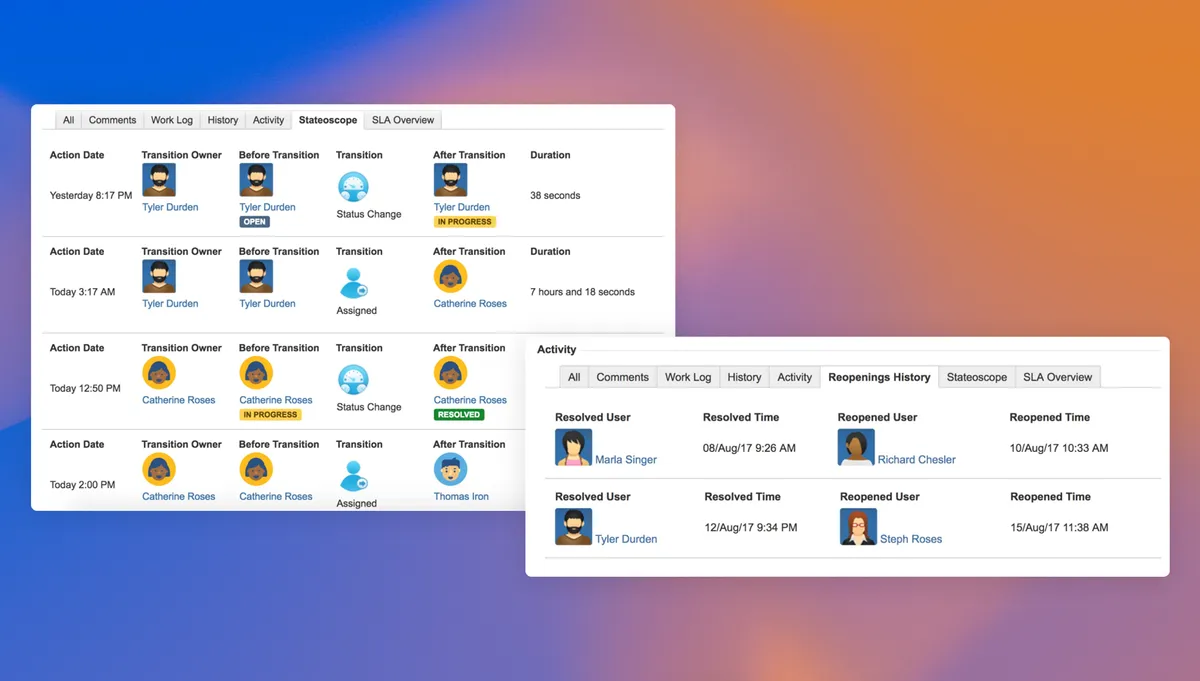Click Transition Owner avatar in Today 2:00 PM row
The width and height of the screenshot is (1200, 681).
(159, 469)
